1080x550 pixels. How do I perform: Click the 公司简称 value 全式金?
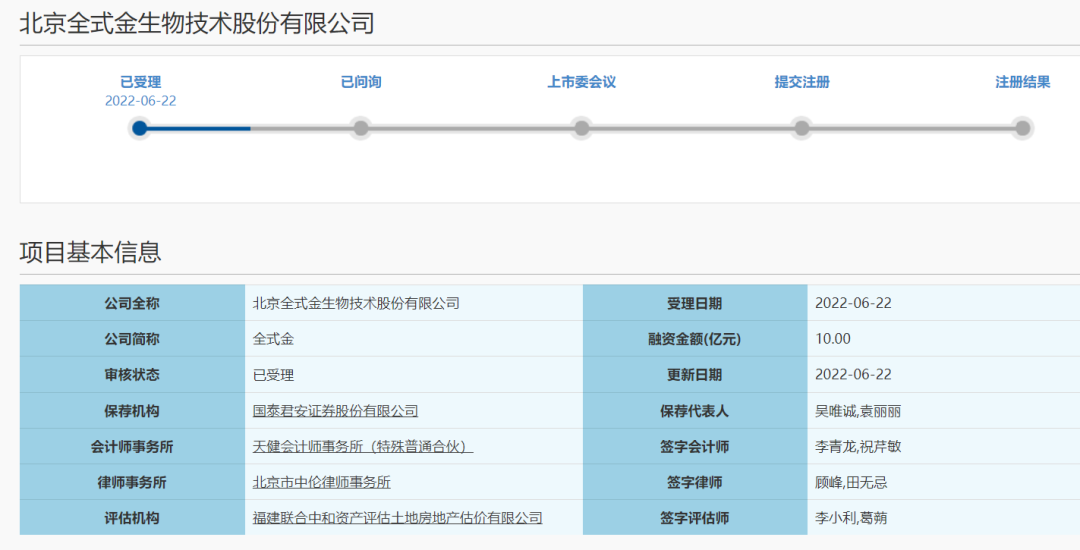click(273, 339)
